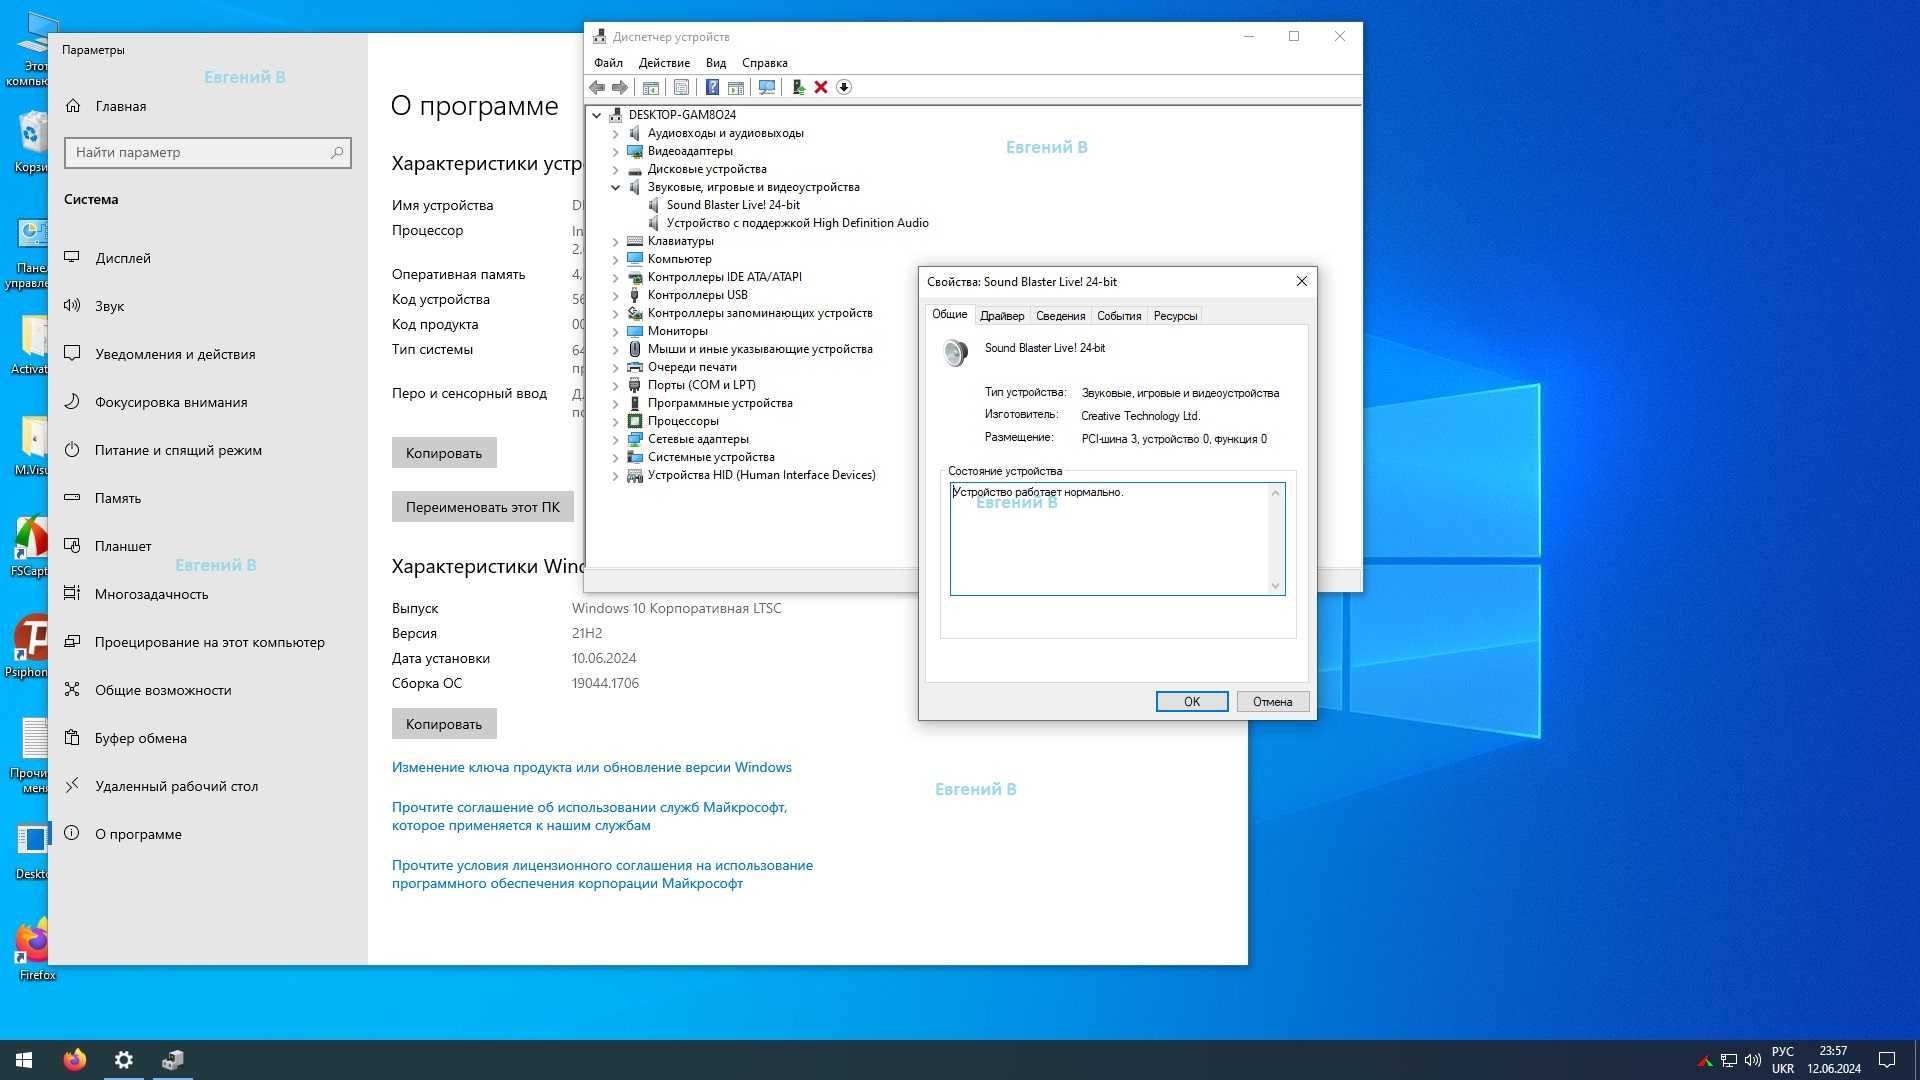
Task: Click the home icon next to Главная
Action: click(73, 106)
